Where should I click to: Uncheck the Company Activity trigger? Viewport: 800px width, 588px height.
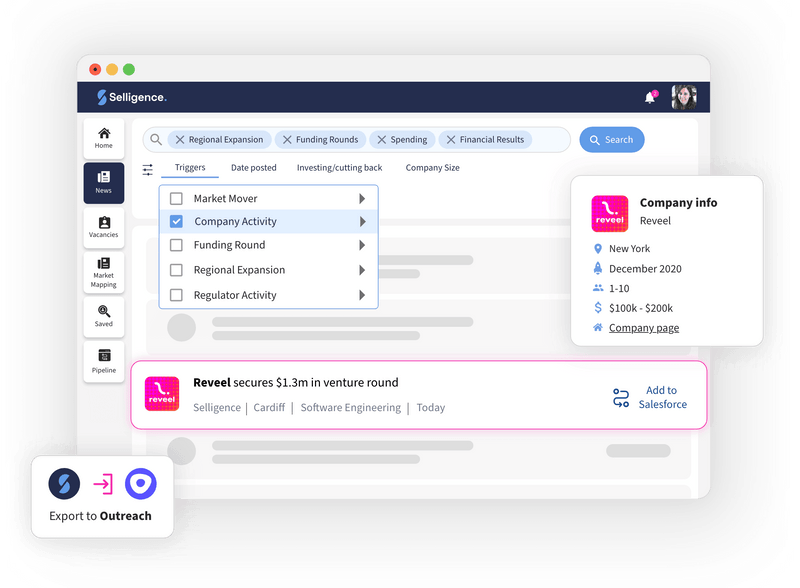pyautogui.click(x=178, y=221)
